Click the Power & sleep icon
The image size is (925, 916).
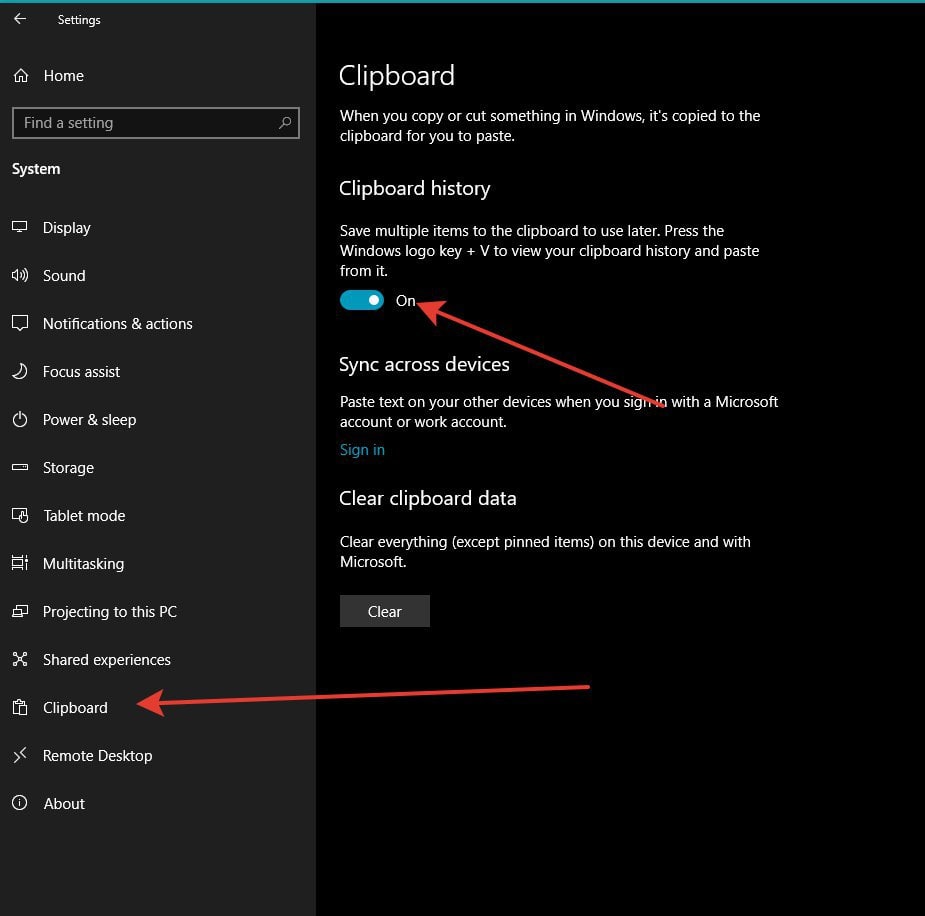click(19, 419)
